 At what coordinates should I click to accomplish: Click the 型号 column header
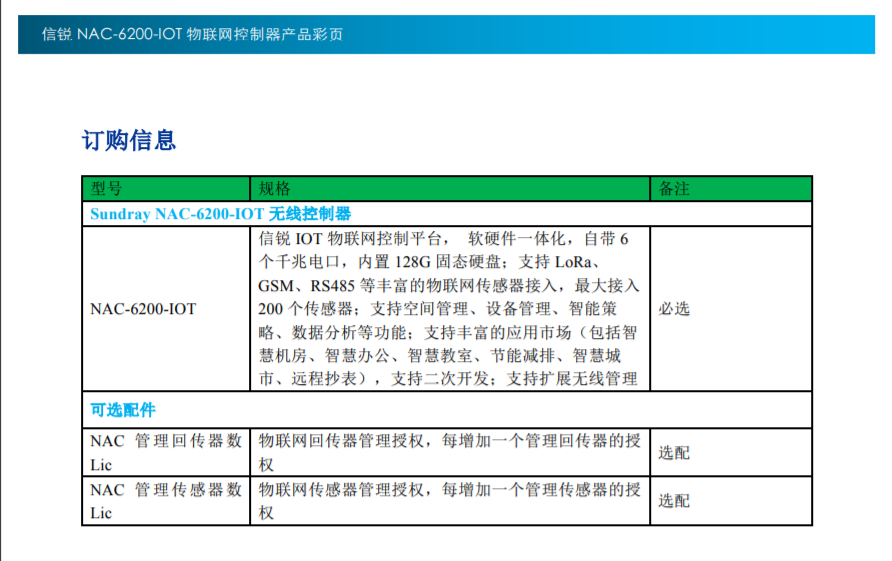click(166, 188)
